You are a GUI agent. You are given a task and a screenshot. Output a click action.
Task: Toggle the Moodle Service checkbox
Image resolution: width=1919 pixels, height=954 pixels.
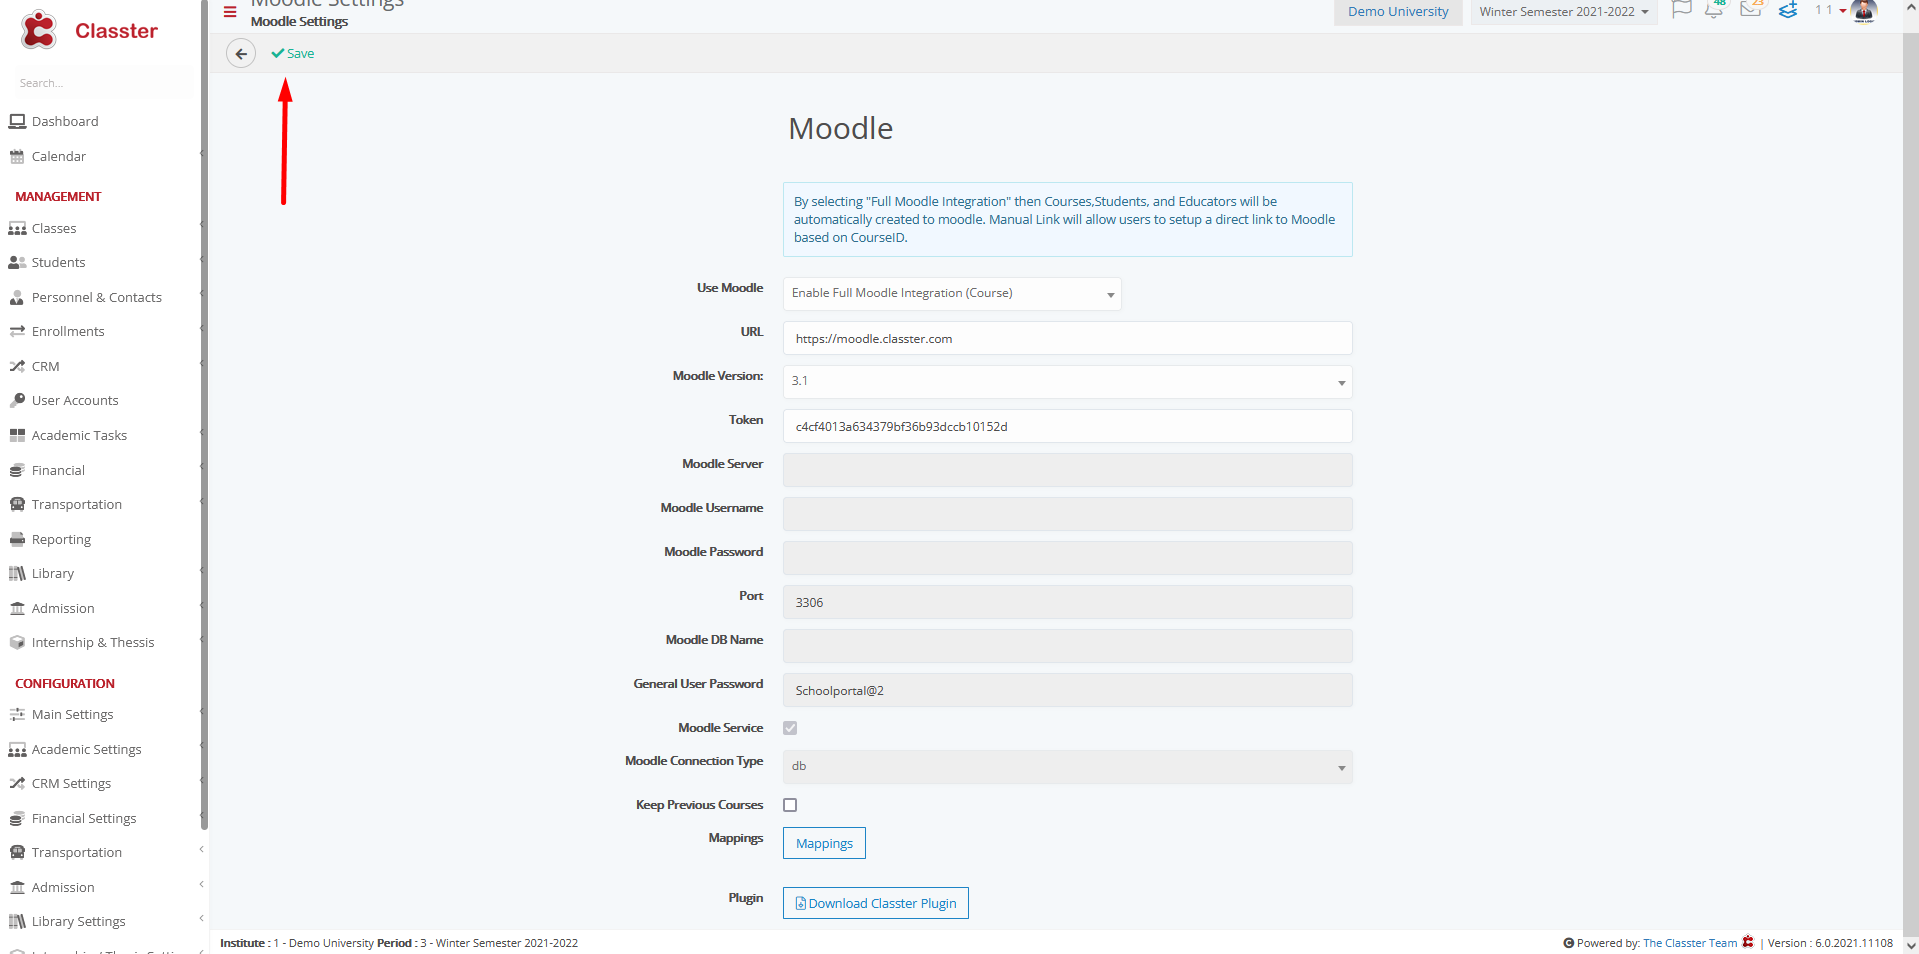pyautogui.click(x=790, y=728)
